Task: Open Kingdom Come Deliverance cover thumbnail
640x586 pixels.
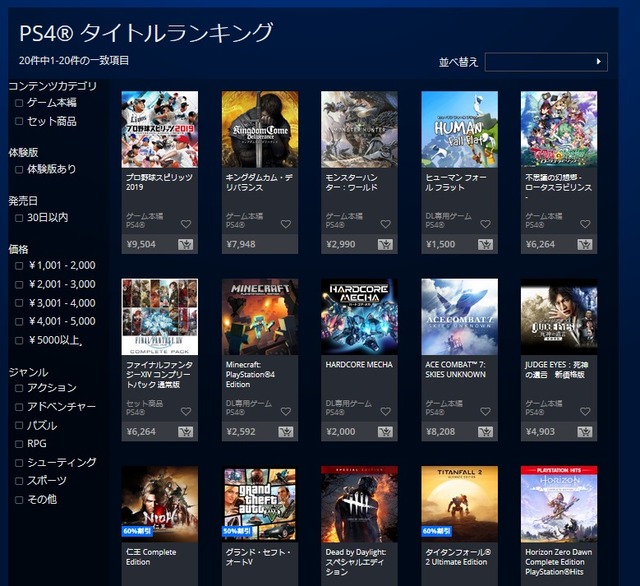Action: click(x=260, y=129)
